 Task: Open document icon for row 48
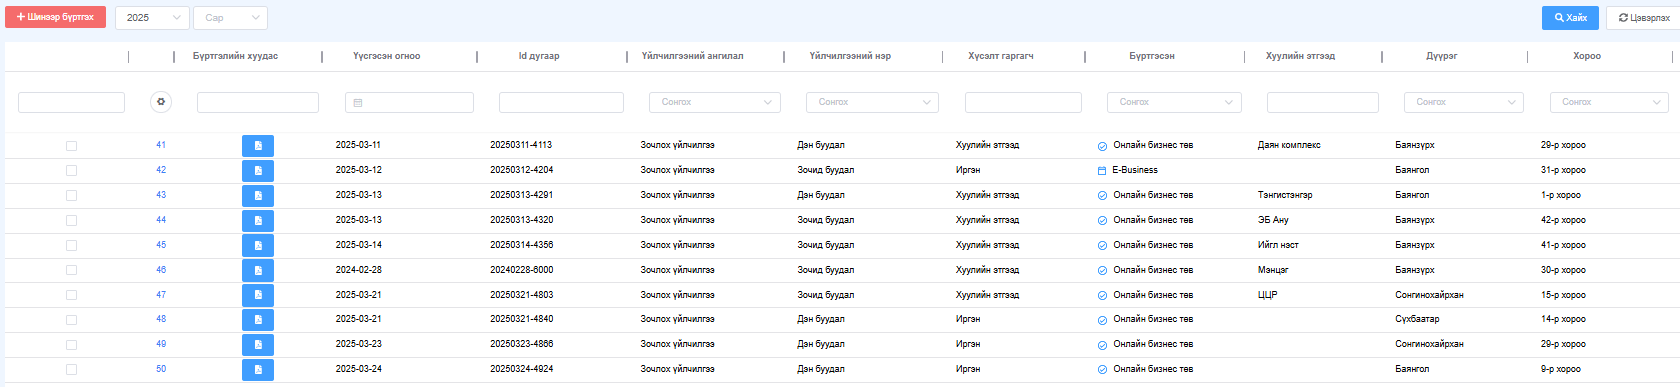point(258,320)
